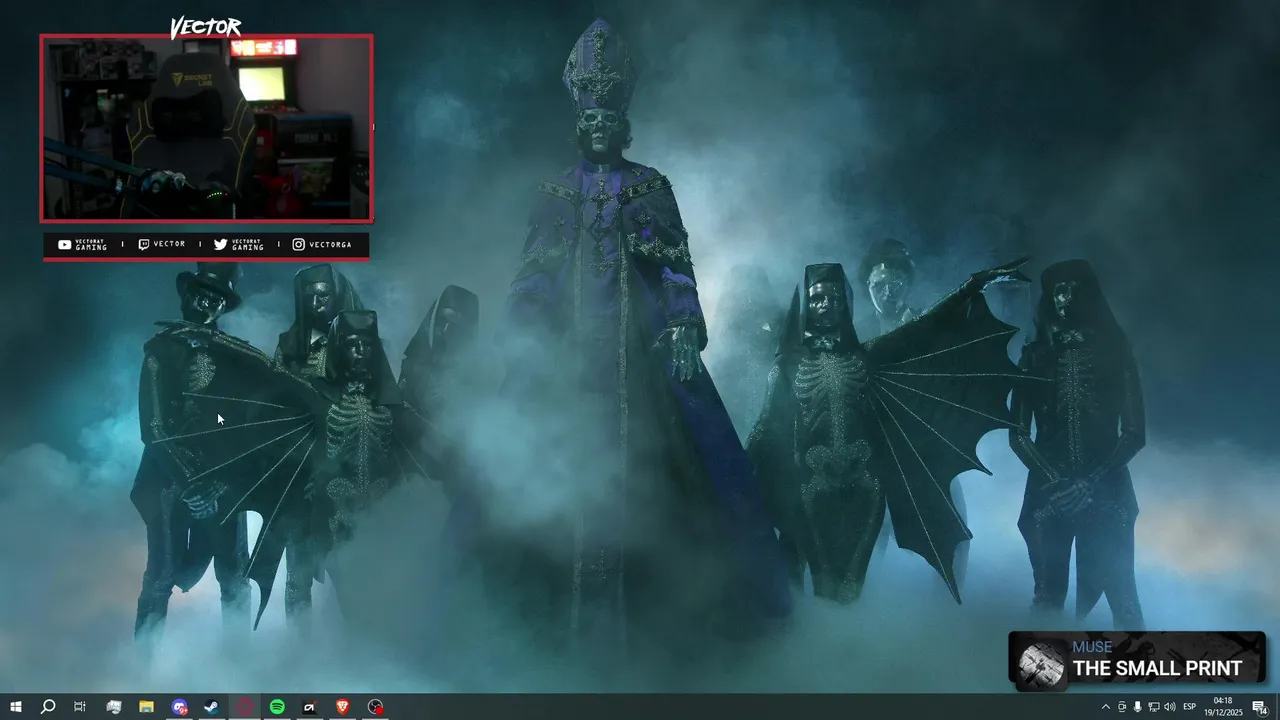Click the Instagram icon in overlay
The image size is (1280, 720).
tap(298, 244)
